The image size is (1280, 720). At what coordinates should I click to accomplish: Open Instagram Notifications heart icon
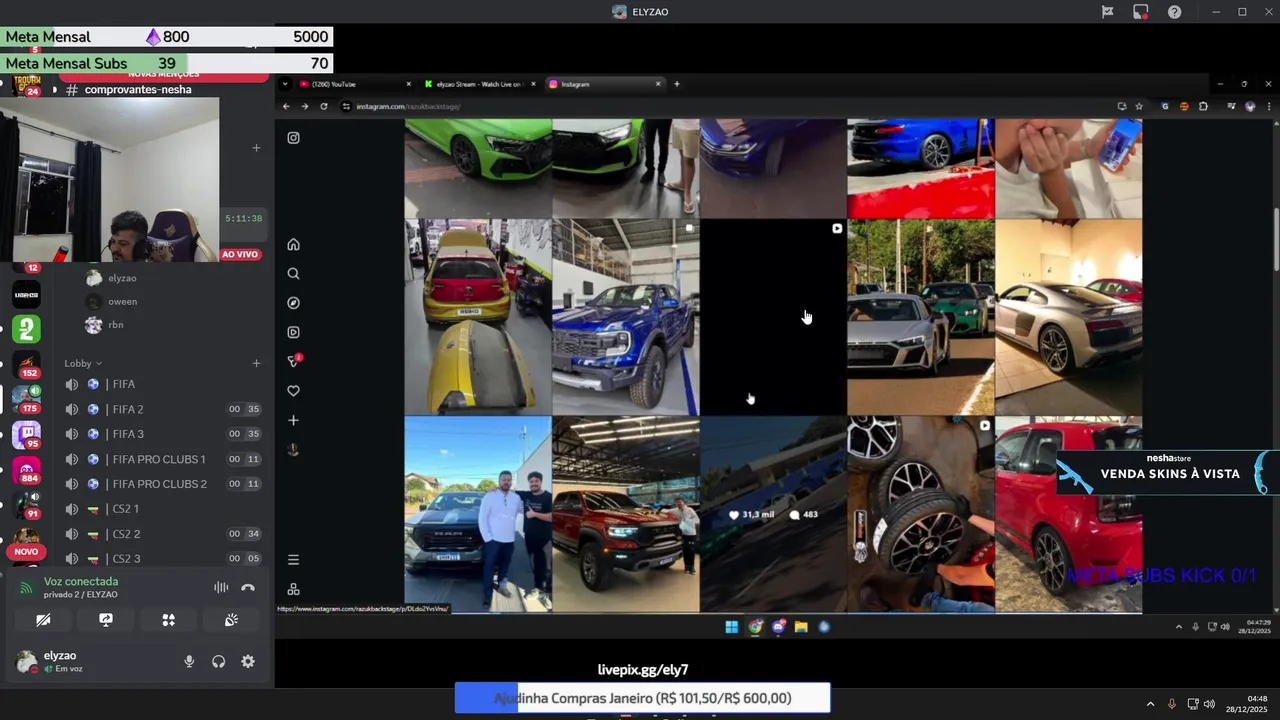pyautogui.click(x=293, y=391)
